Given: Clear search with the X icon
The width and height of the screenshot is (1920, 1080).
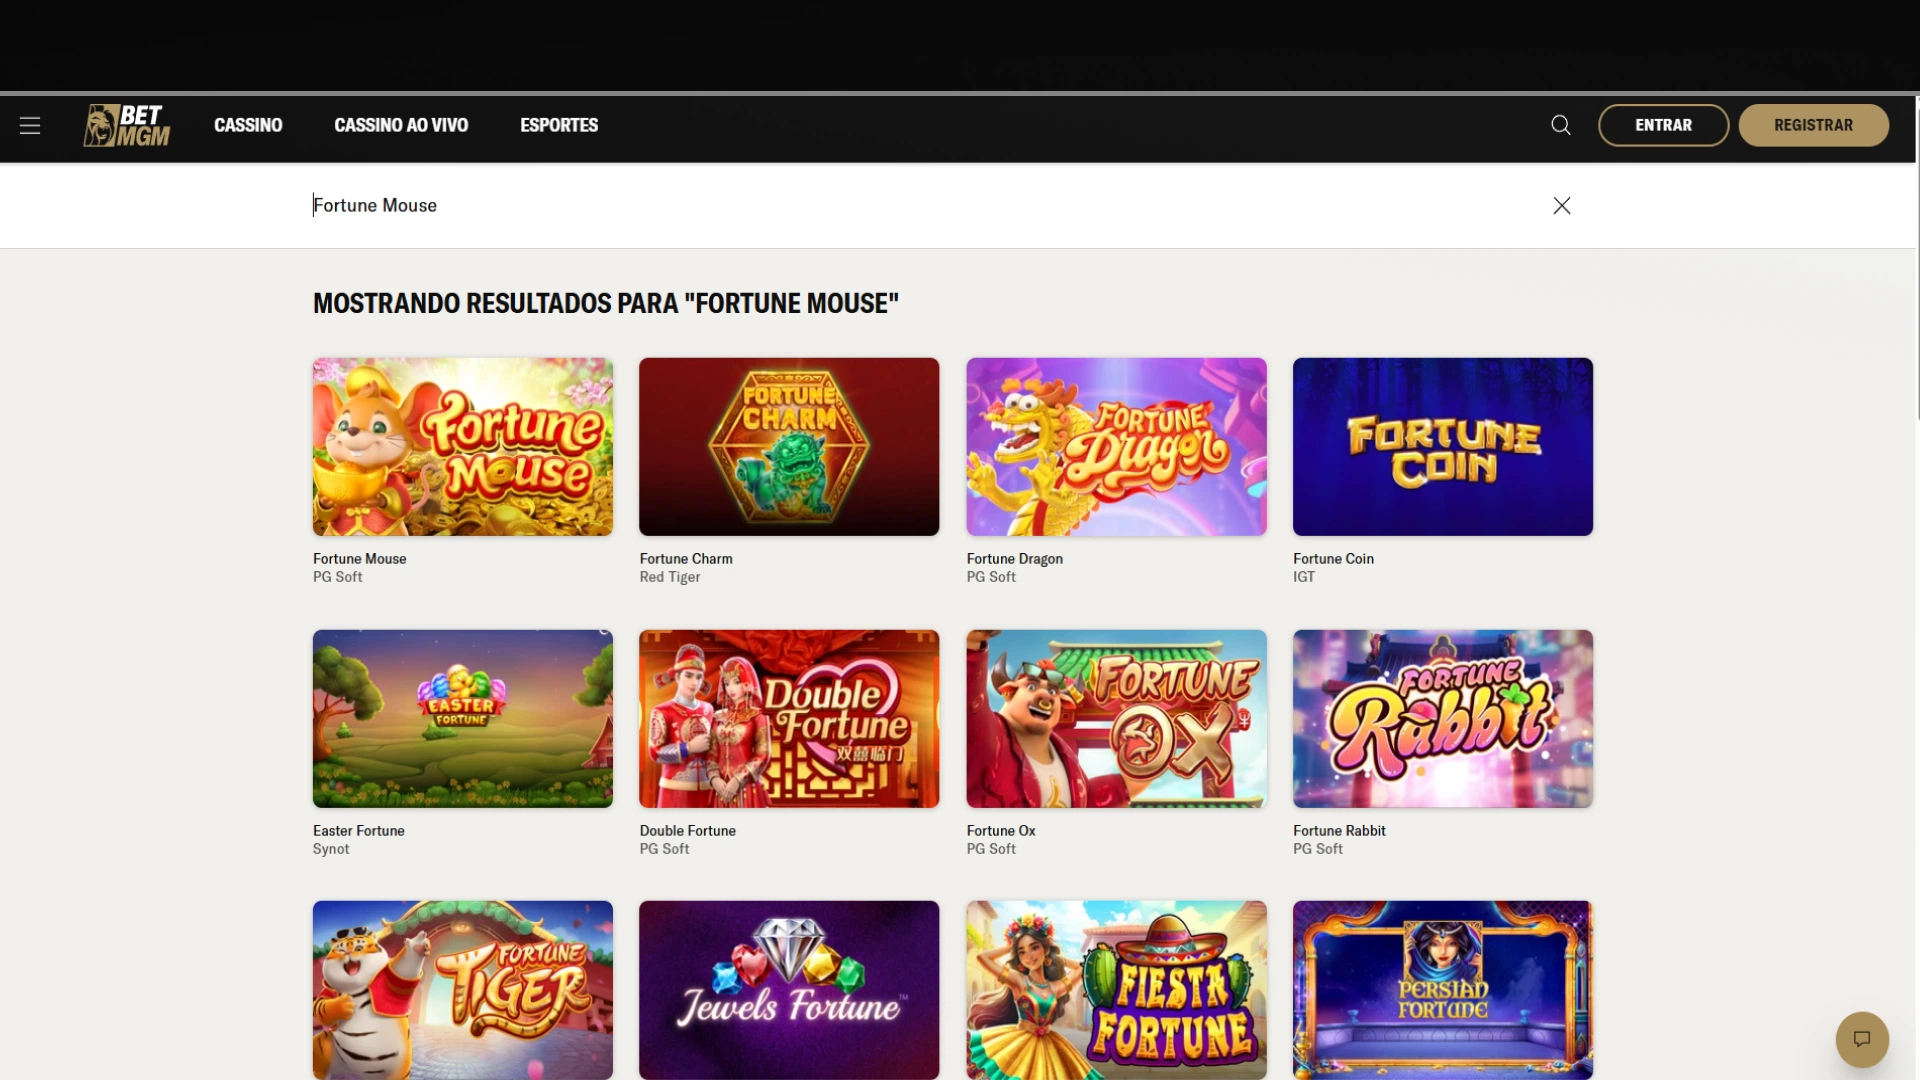Looking at the screenshot, I should 1562,205.
